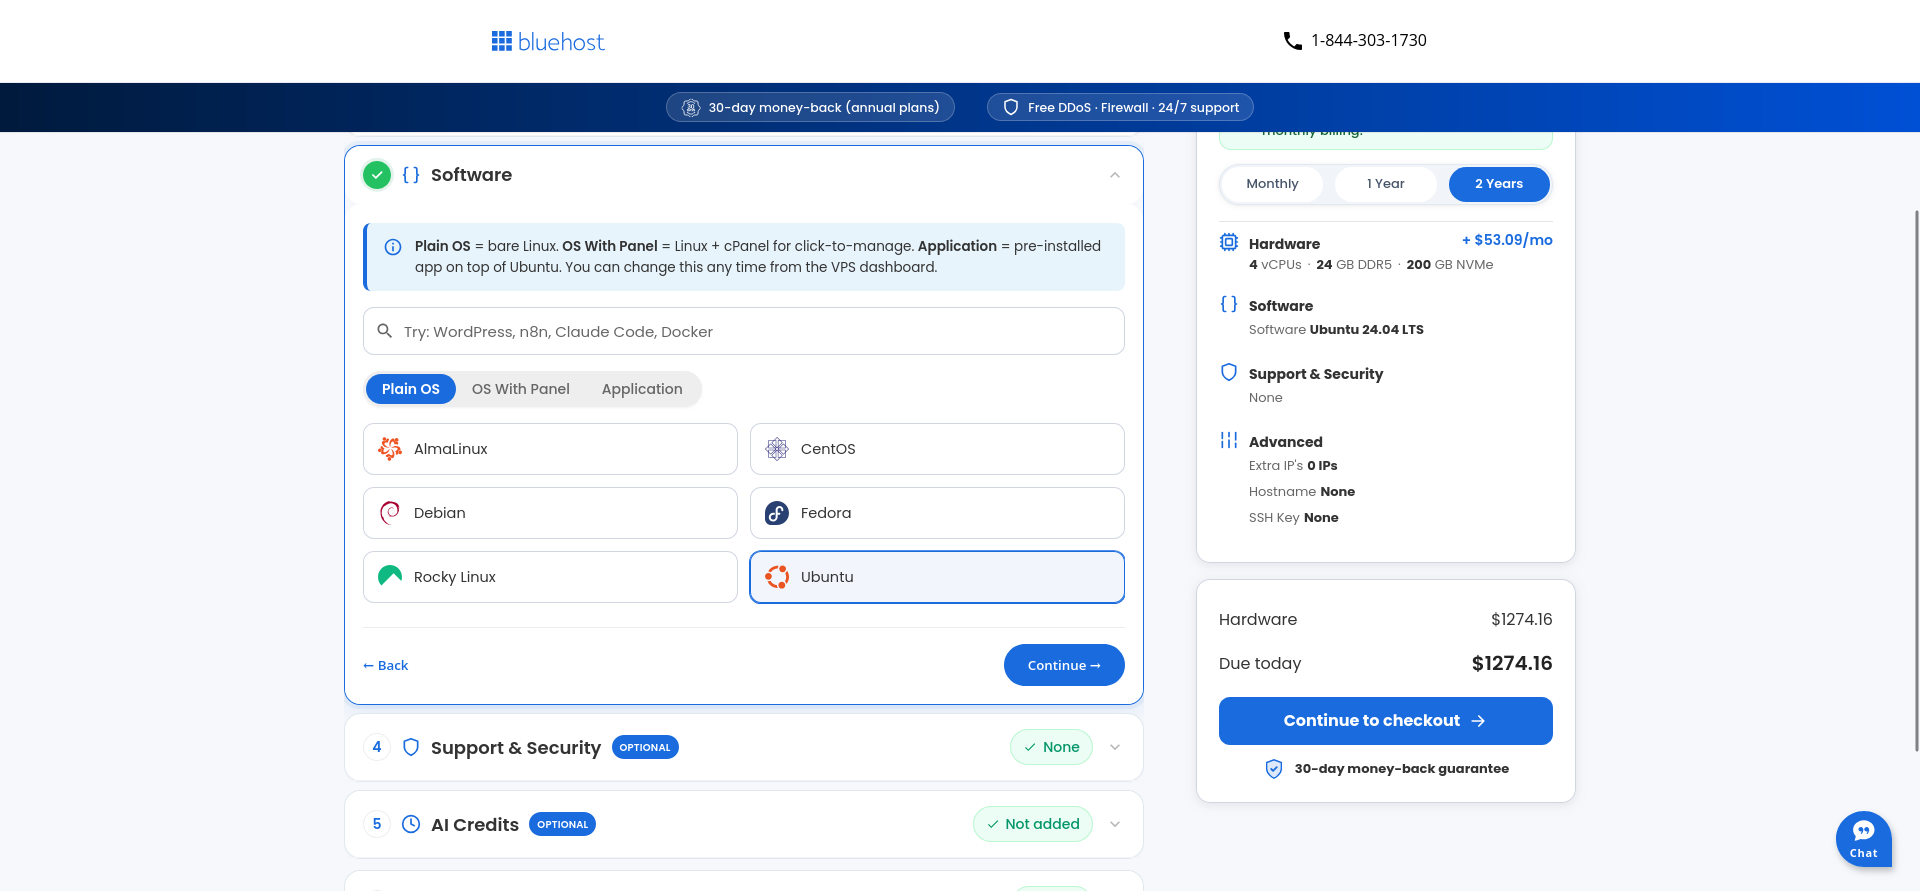Screen dimensions: 1920x891
Task: Click the phone icon beside 1-844-303-1730
Action: click(1292, 41)
